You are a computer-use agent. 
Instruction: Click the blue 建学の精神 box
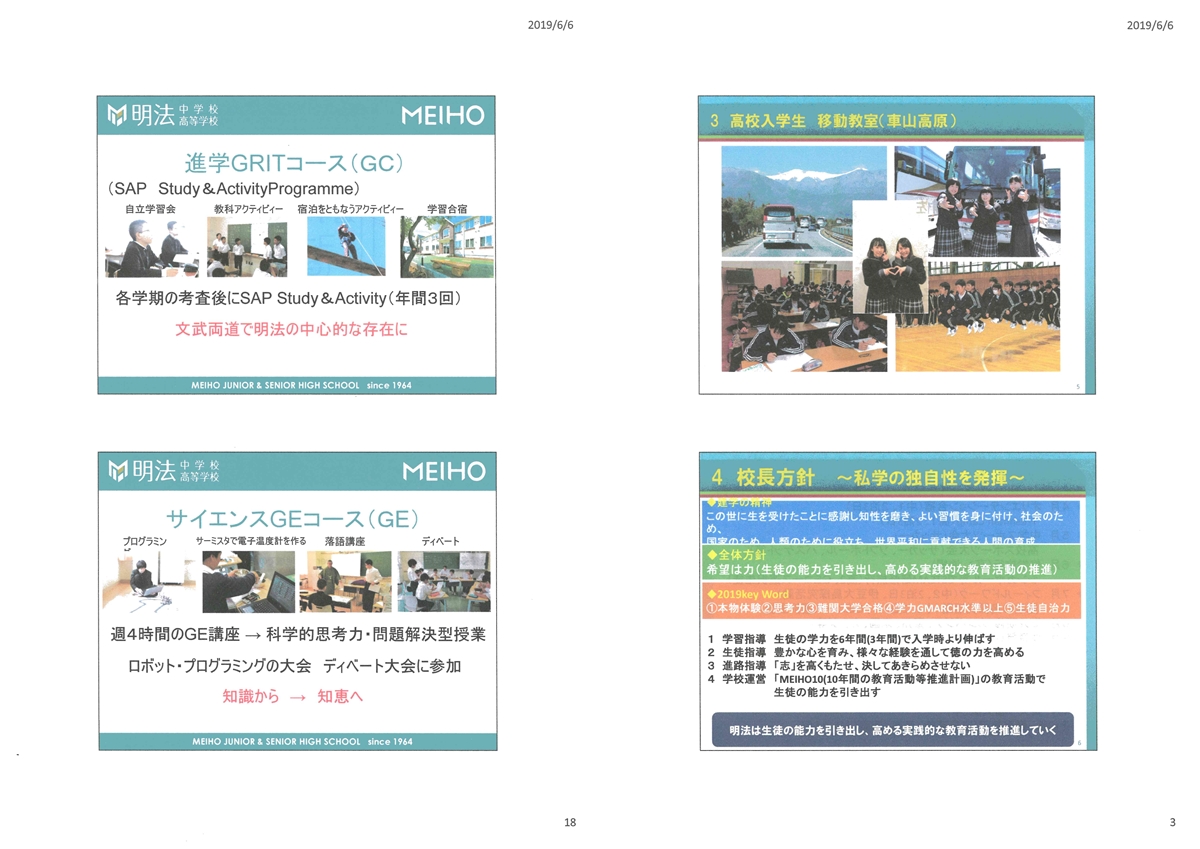point(890,520)
